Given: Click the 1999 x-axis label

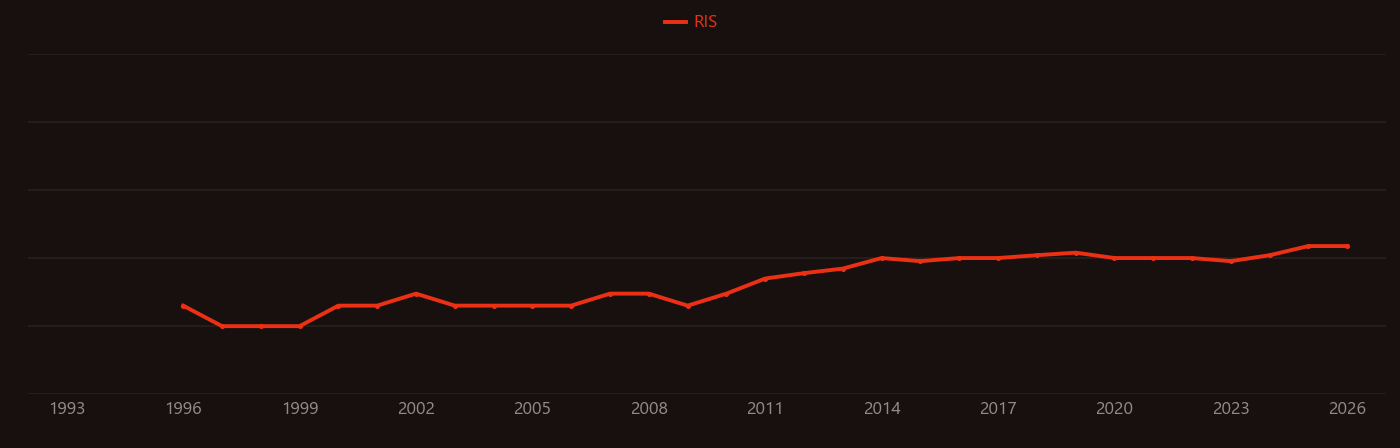Looking at the screenshot, I should point(300,409).
